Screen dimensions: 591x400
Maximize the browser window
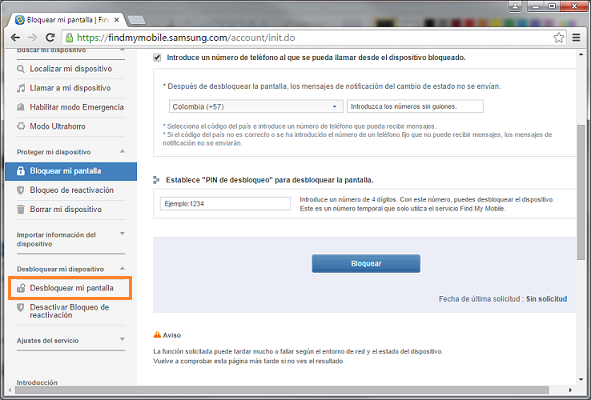(x=552, y=6)
